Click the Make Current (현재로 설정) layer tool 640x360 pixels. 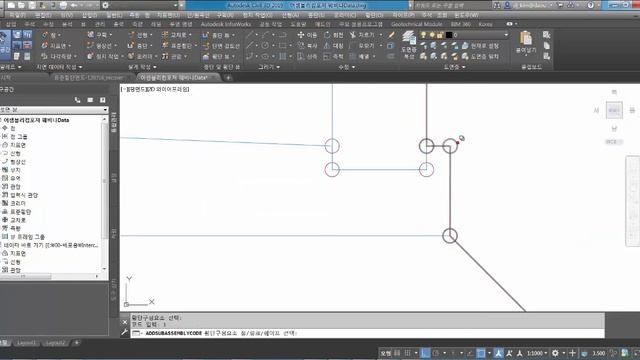click(x=480, y=46)
